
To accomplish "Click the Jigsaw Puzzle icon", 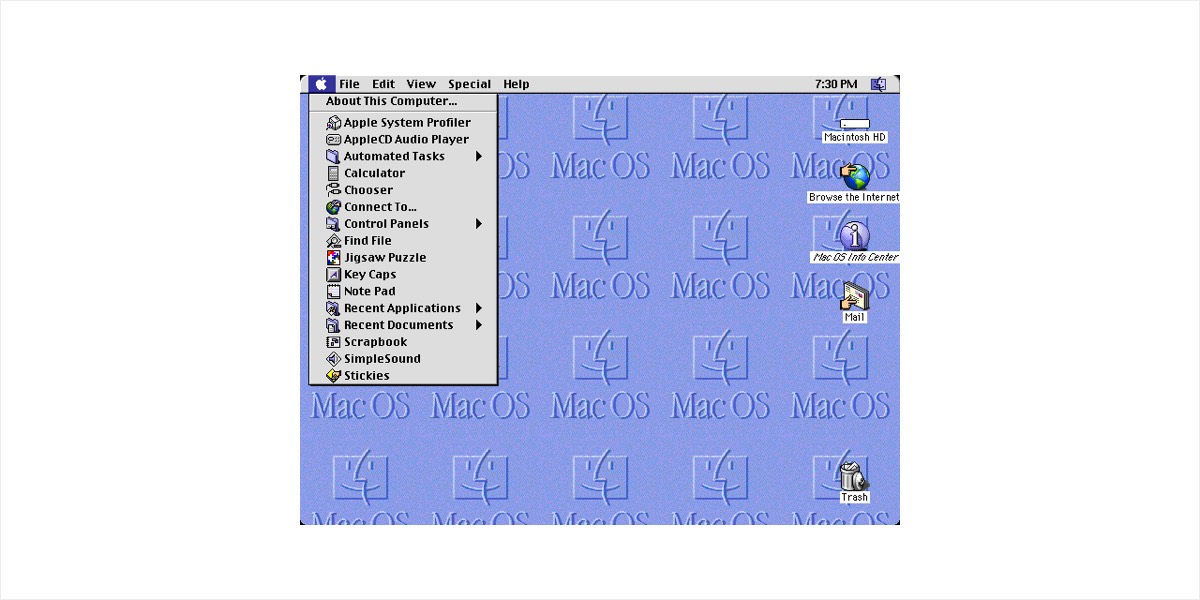I will coord(334,258).
